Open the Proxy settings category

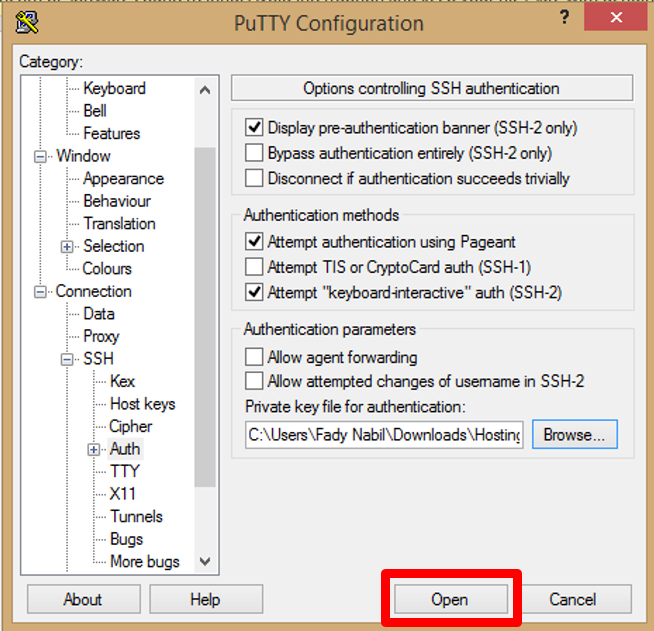pyautogui.click(x=101, y=336)
